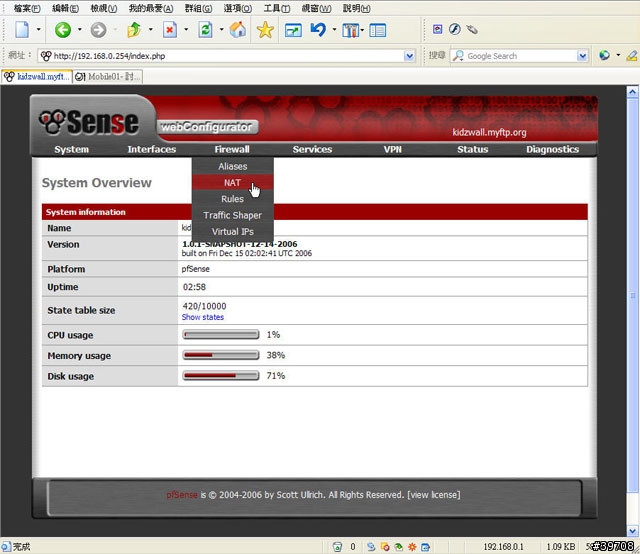Click the grey Forward arrow button

[x=98, y=30]
